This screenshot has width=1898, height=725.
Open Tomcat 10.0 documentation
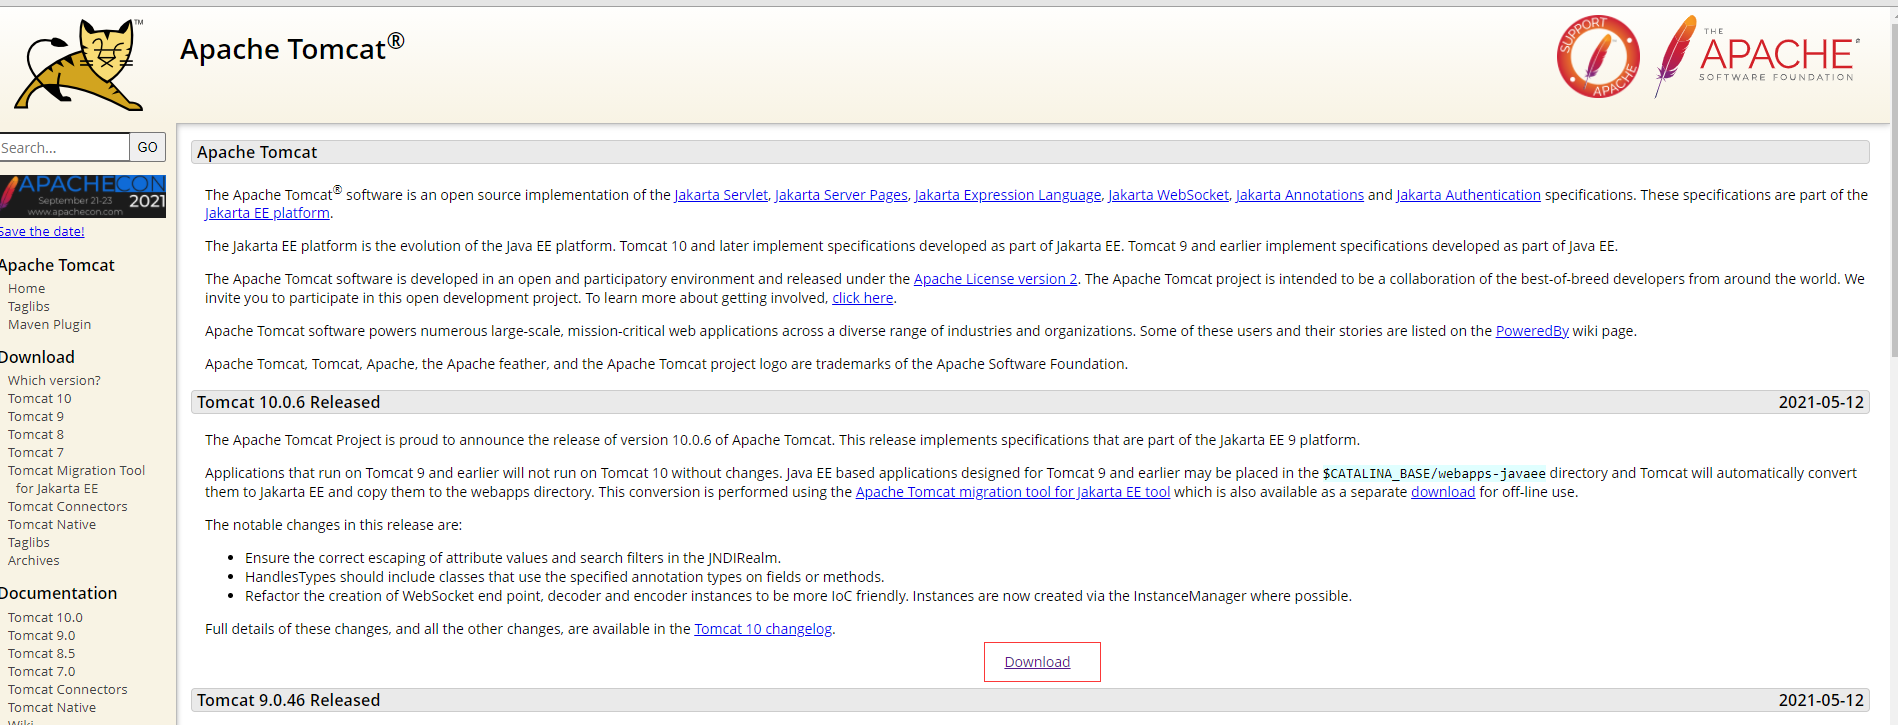[46, 617]
